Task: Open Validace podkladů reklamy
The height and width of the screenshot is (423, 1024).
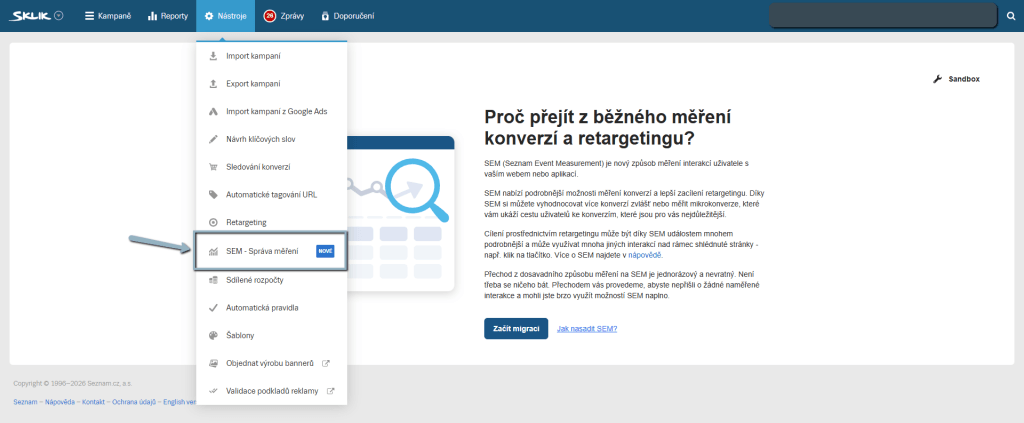Action: (x=272, y=391)
